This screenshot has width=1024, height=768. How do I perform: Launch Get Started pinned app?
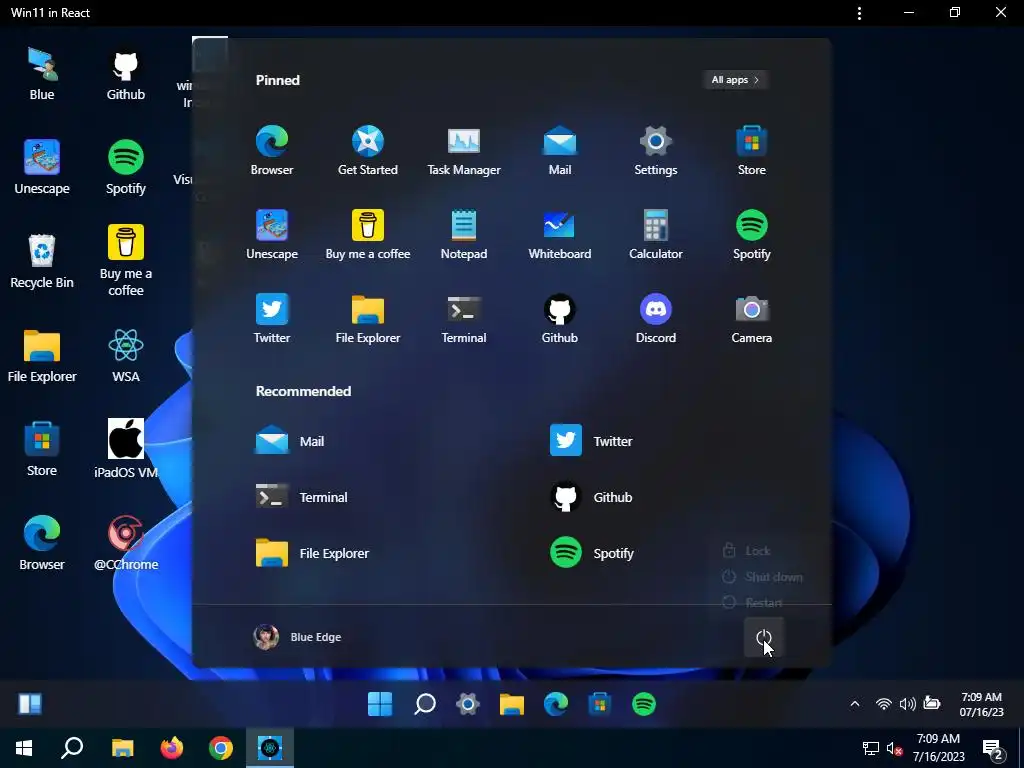(368, 150)
